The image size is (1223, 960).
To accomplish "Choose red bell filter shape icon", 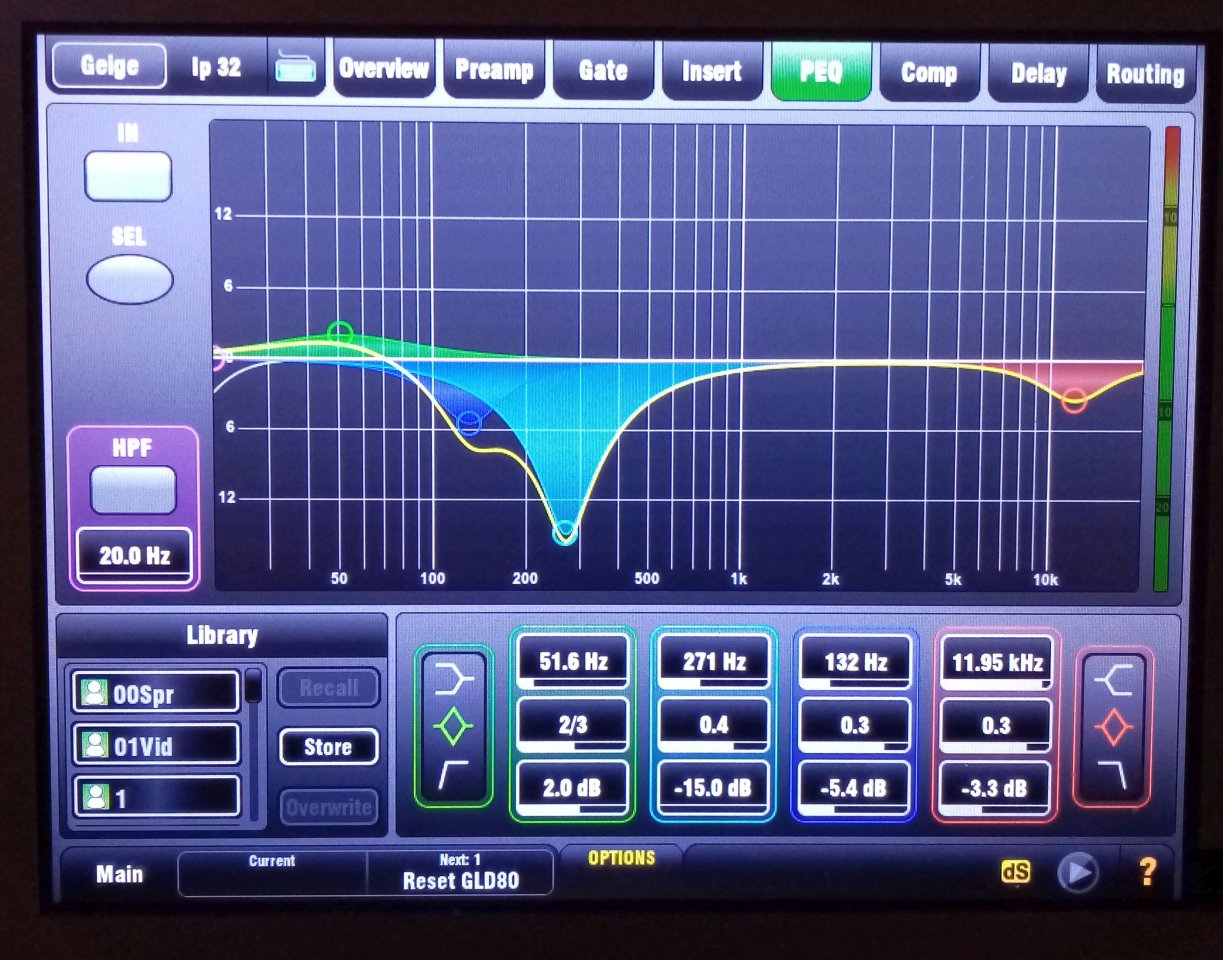I will tap(1113, 729).
